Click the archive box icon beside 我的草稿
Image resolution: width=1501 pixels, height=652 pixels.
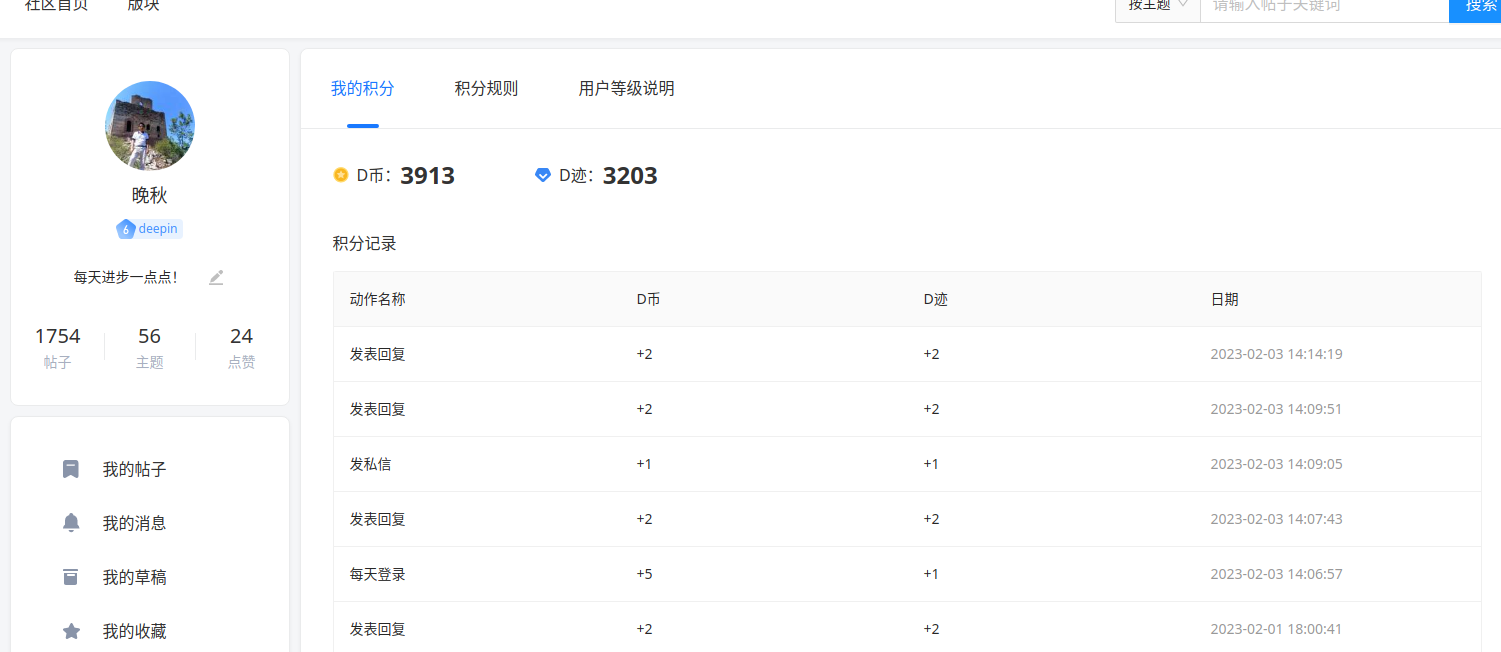[71, 577]
